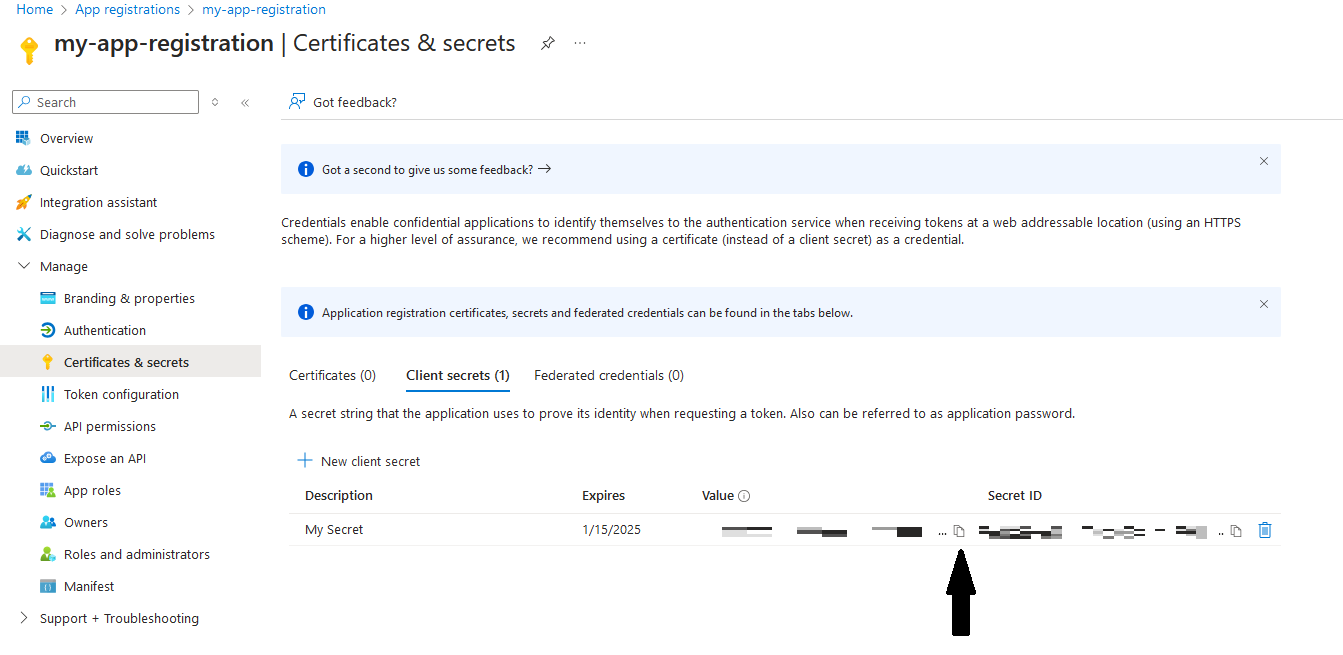Copy the Secret ID to clipboard
Viewport: 1343px width, 655px height.
pos(1236,531)
